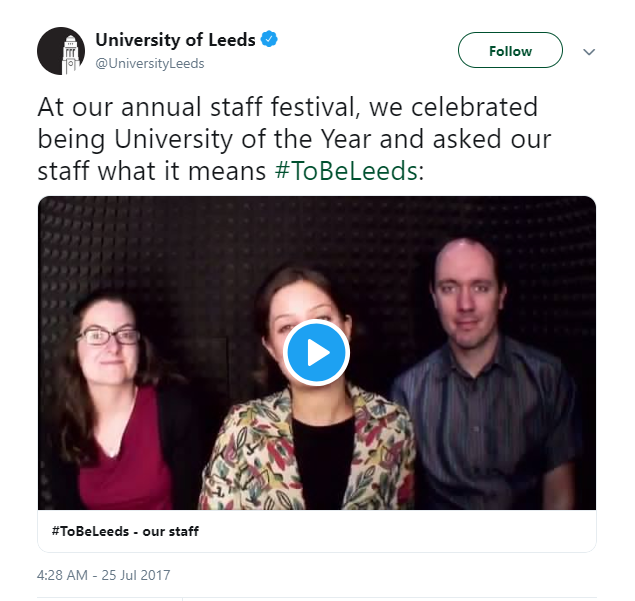
Task: Visit the @UniversityLeeds handle
Action: tap(150, 63)
